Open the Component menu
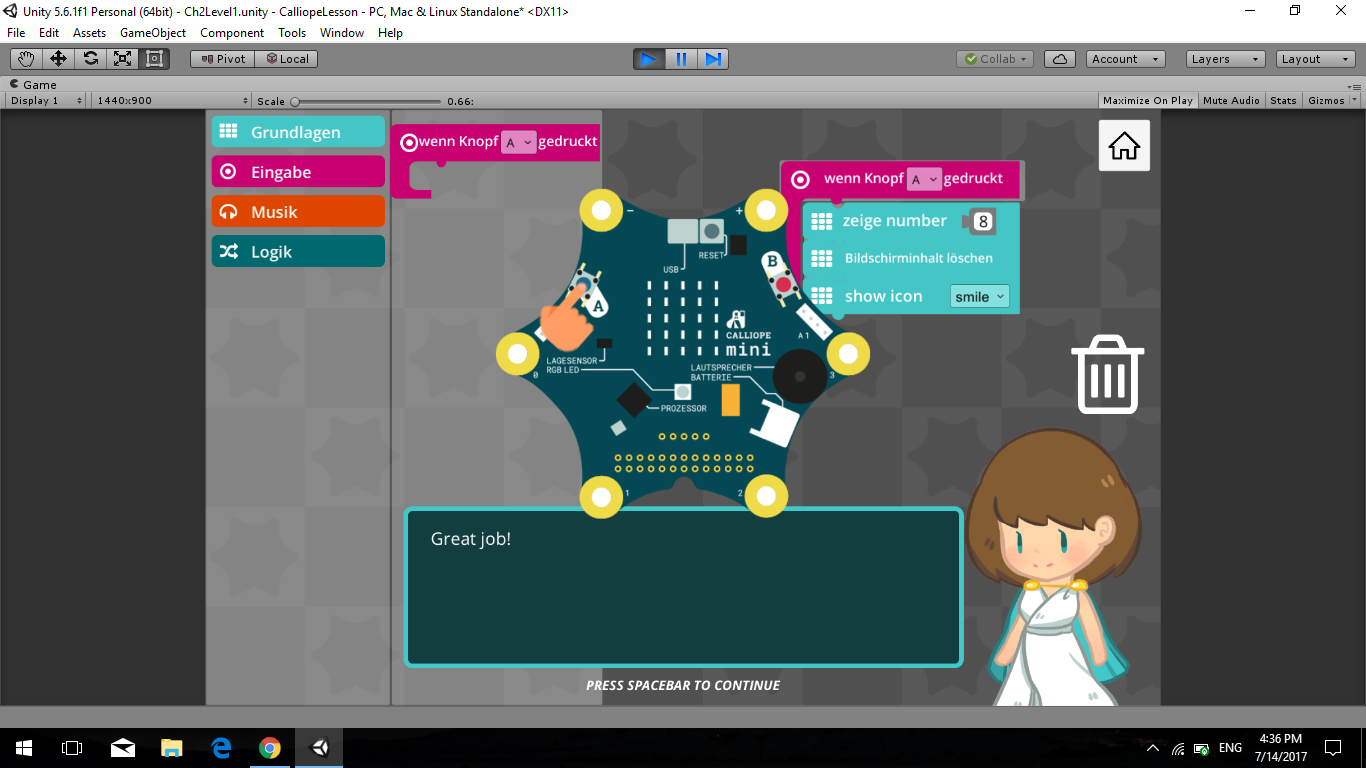1366x768 pixels. click(232, 33)
